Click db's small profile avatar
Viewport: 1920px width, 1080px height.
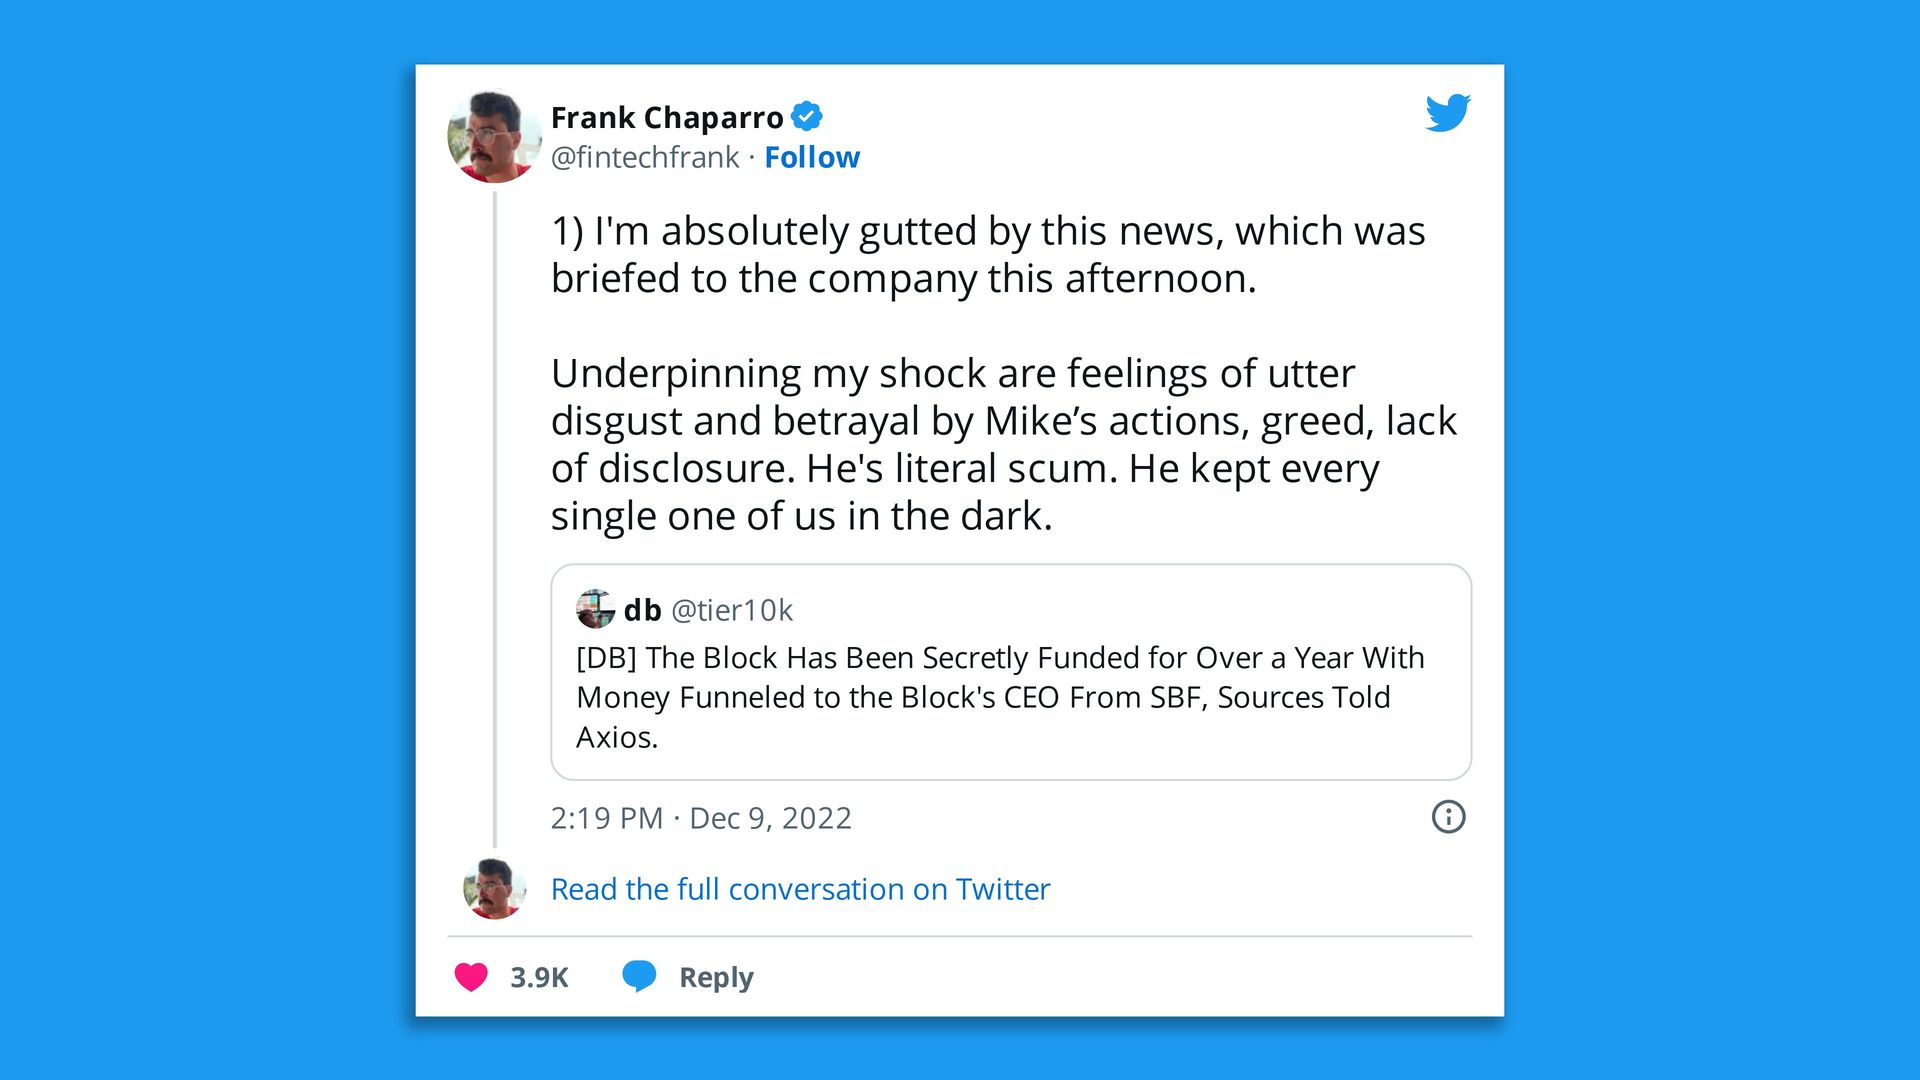click(x=595, y=610)
